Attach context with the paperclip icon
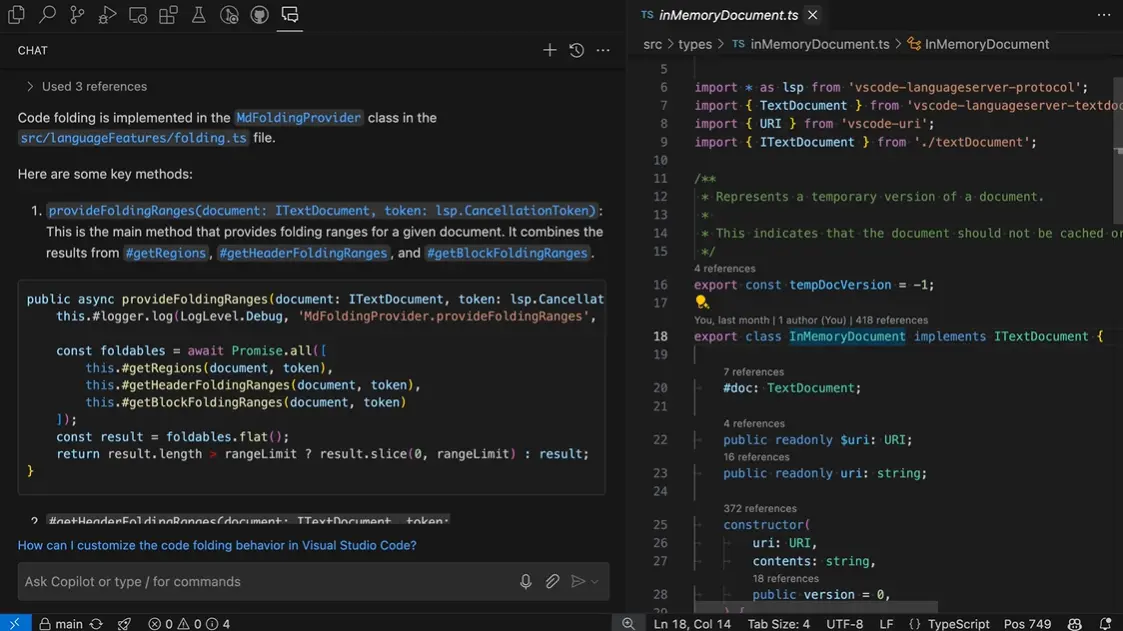1123x631 pixels. [x=552, y=582]
